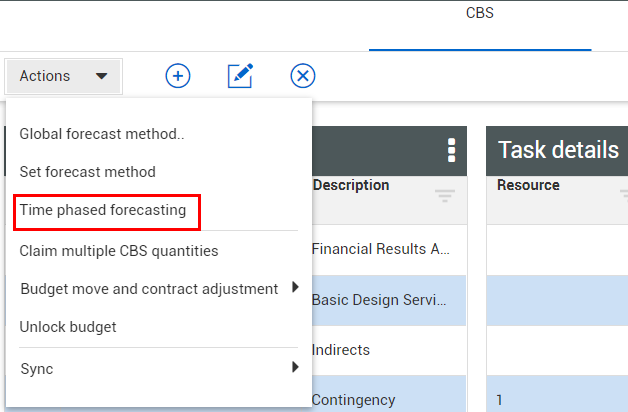Click the add (plus) circle icon
The image size is (628, 412).
pos(178,76)
